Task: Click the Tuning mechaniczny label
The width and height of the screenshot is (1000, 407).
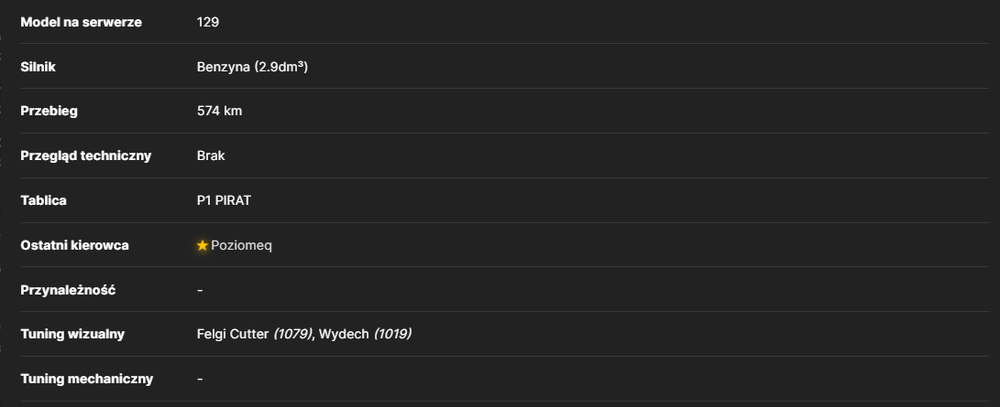Action: 87,379
